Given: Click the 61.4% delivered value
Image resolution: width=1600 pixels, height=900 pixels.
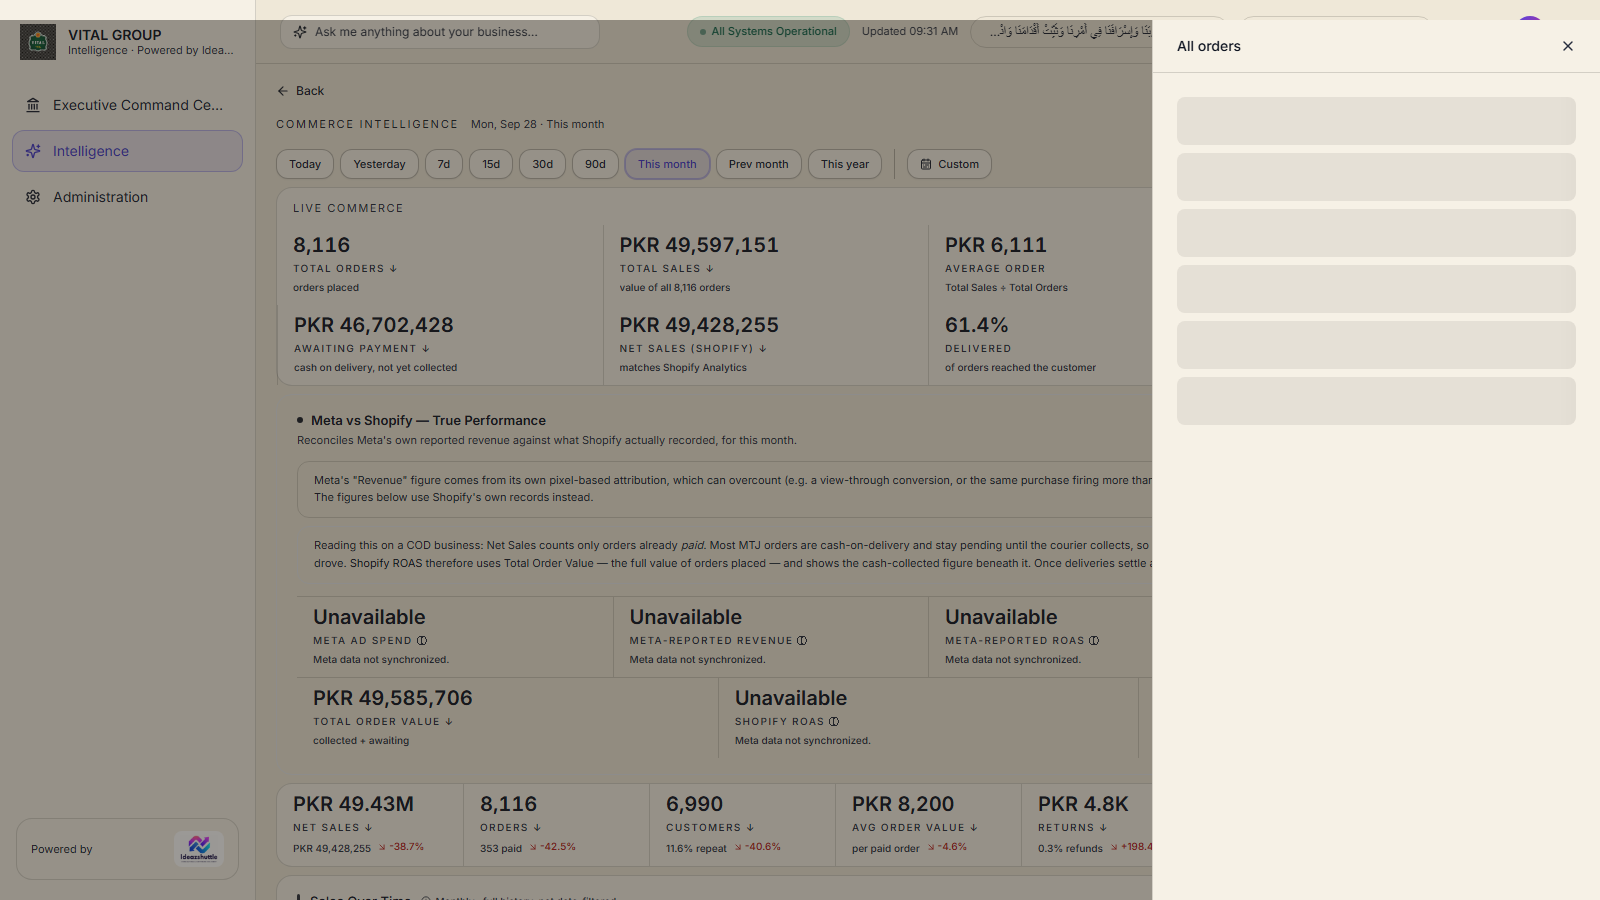Looking at the screenshot, I should [977, 325].
